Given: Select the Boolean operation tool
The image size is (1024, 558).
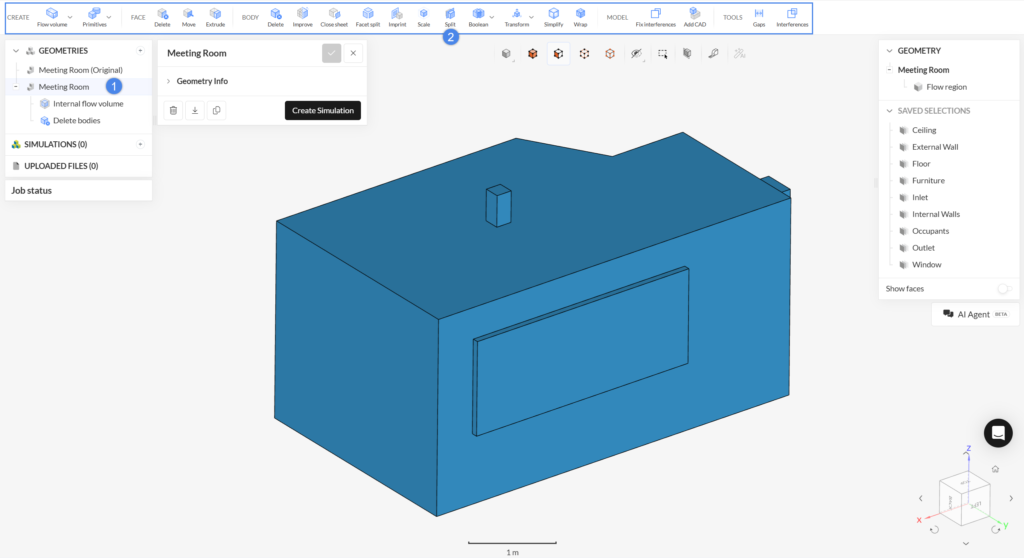Looking at the screenshot, I should [478, 17].
